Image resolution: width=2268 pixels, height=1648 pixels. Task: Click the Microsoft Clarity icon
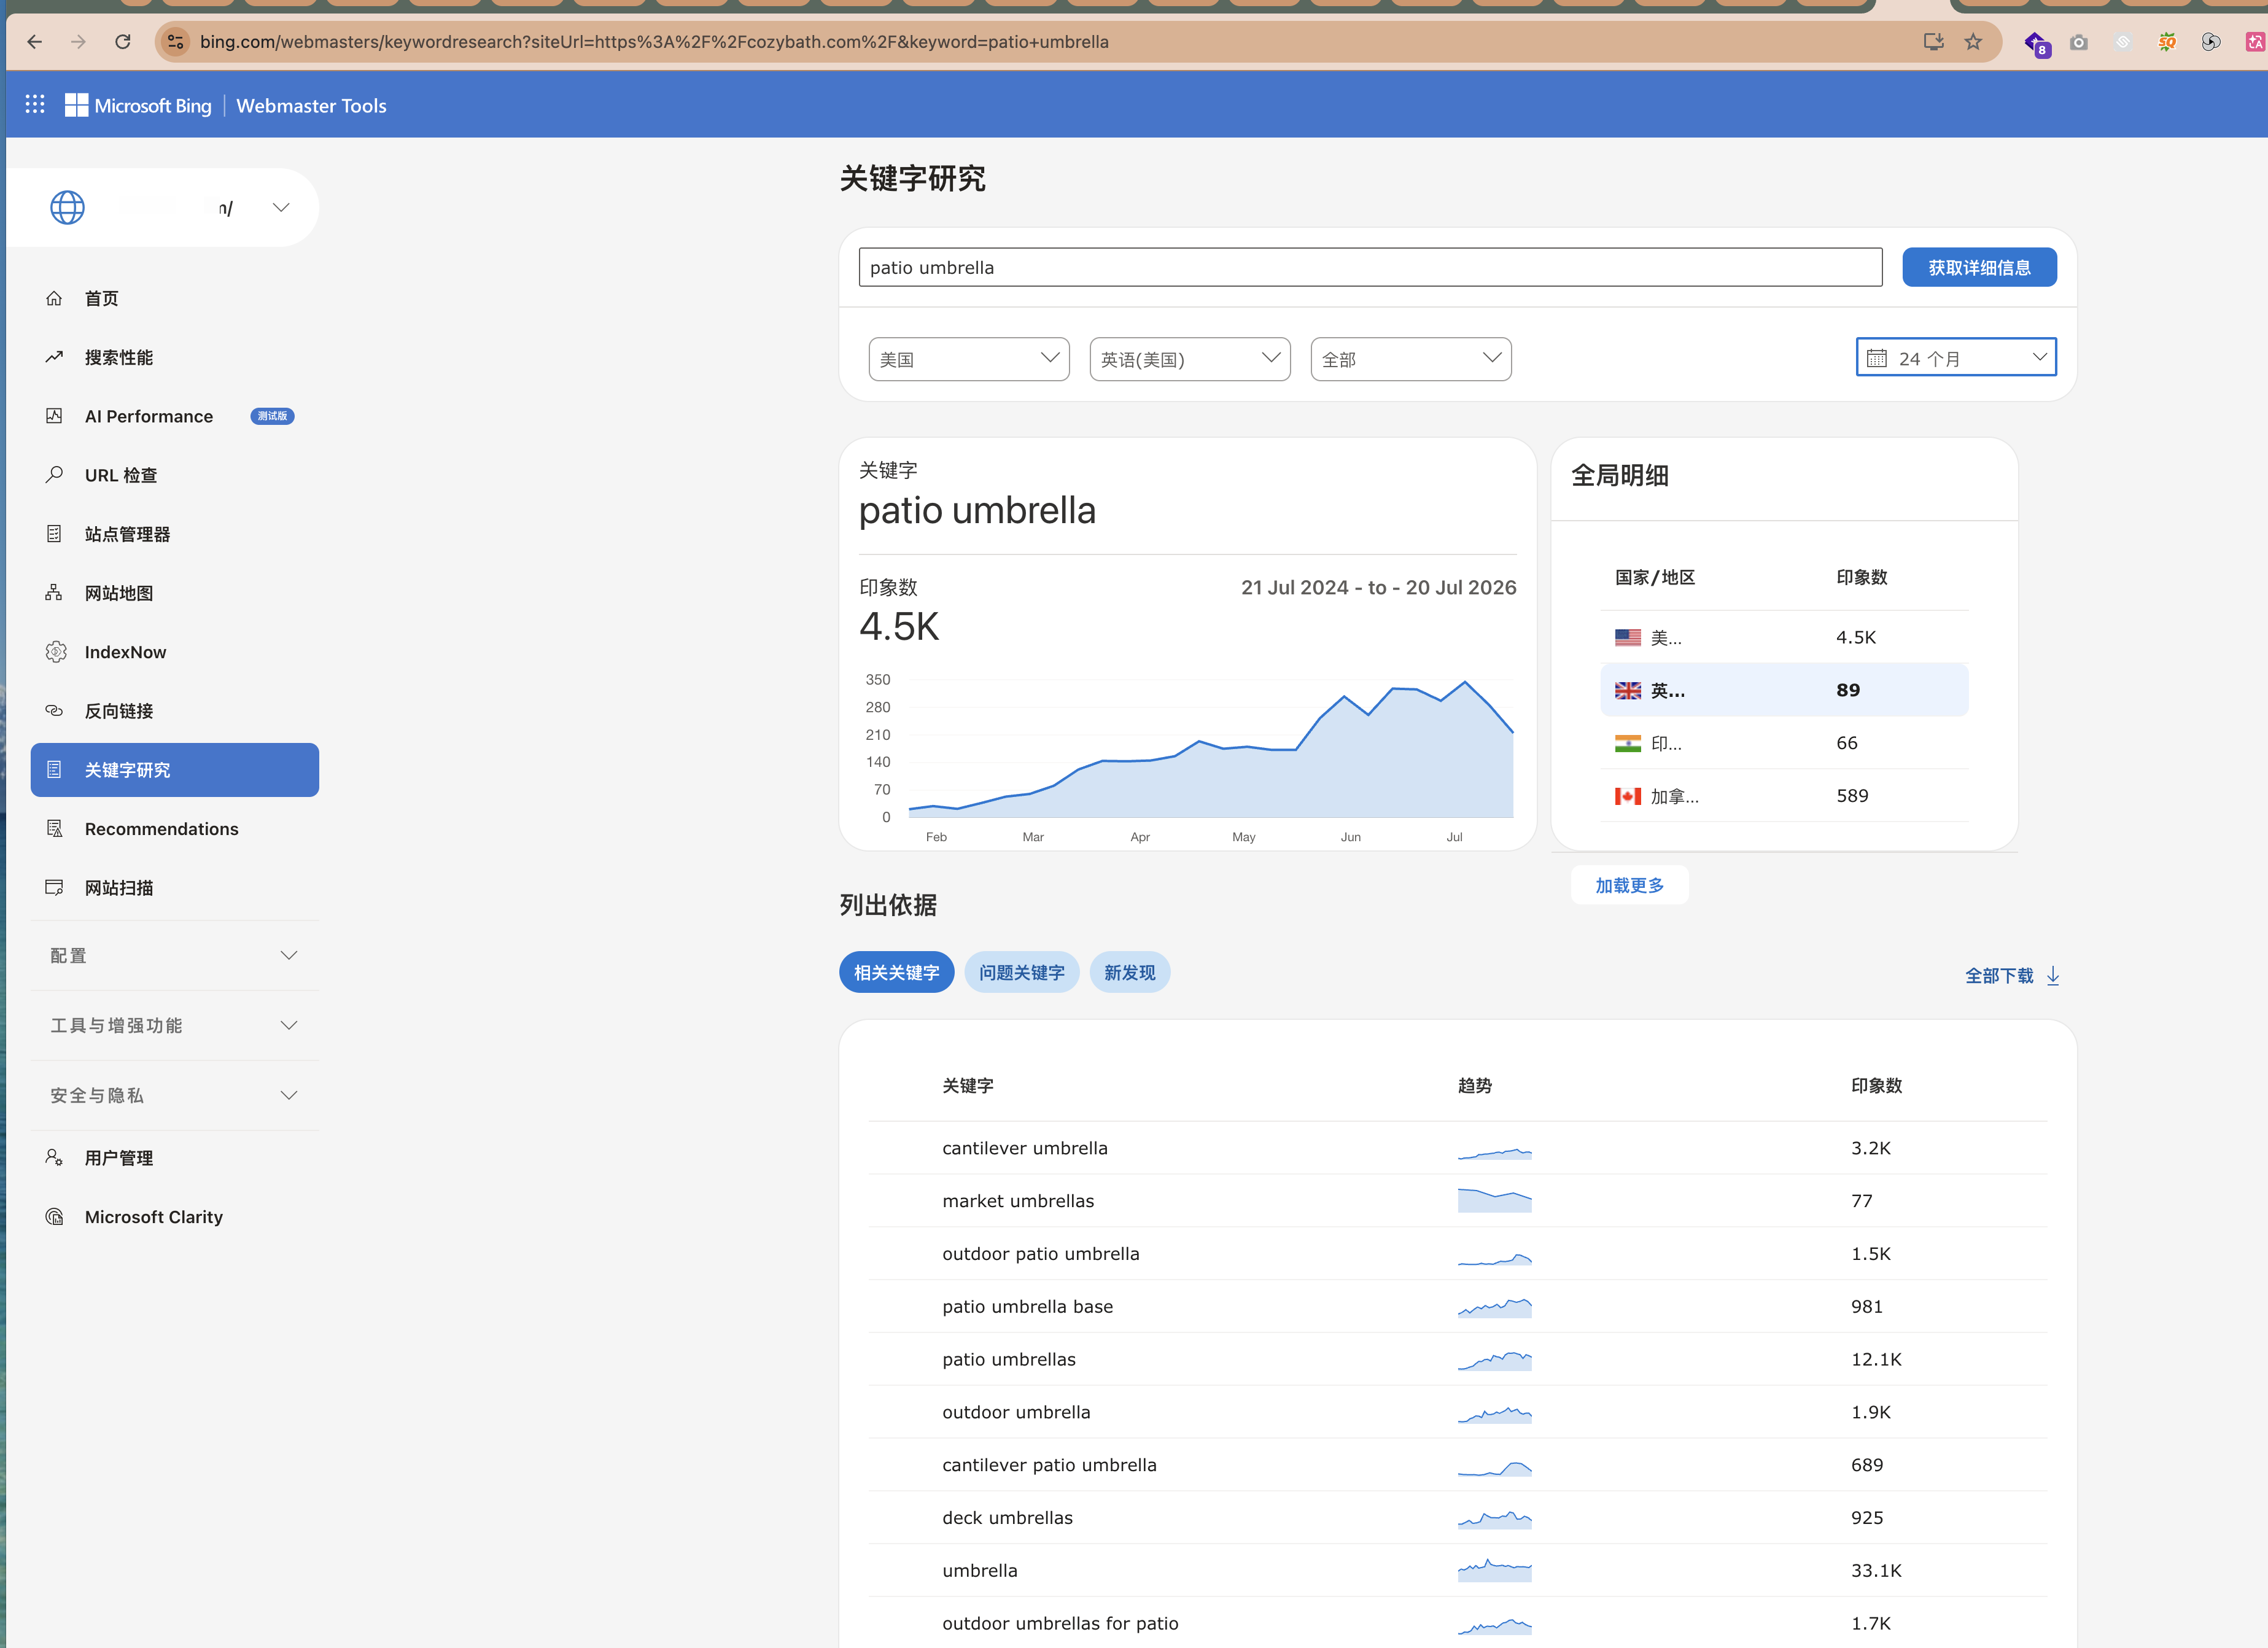click(x=54, y=1217)
